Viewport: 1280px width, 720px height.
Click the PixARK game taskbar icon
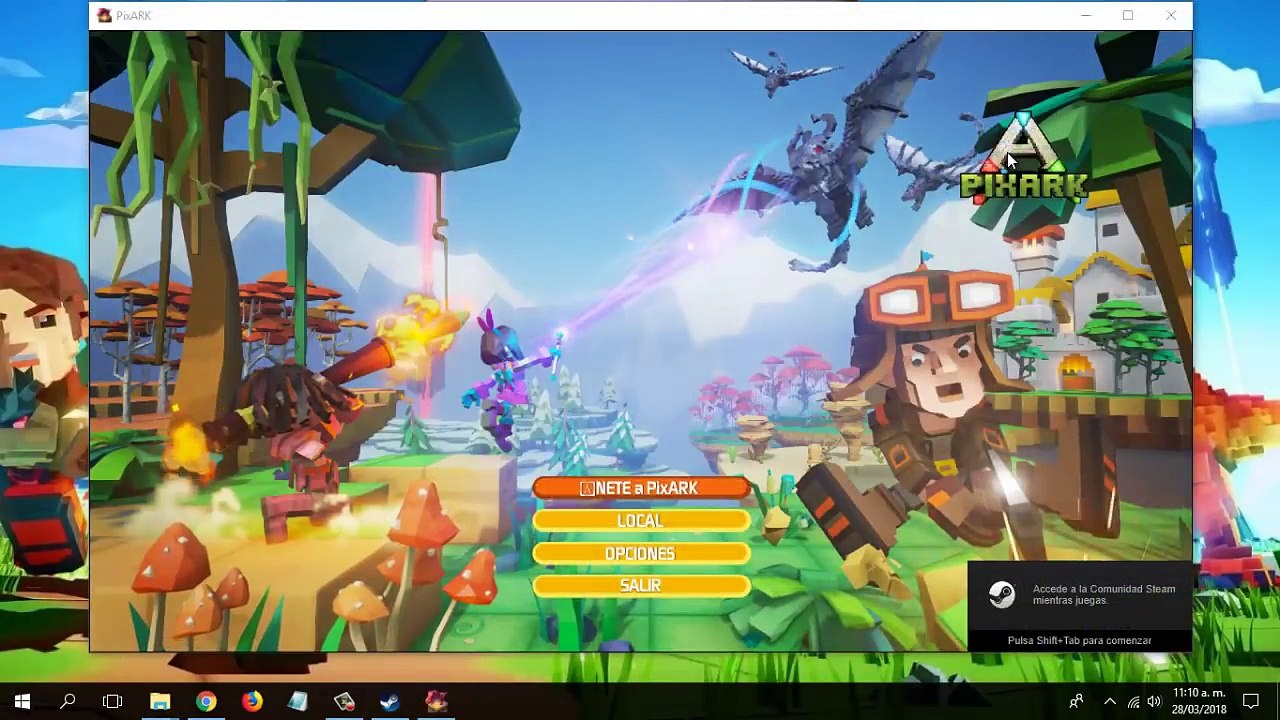tap(436, 701)
